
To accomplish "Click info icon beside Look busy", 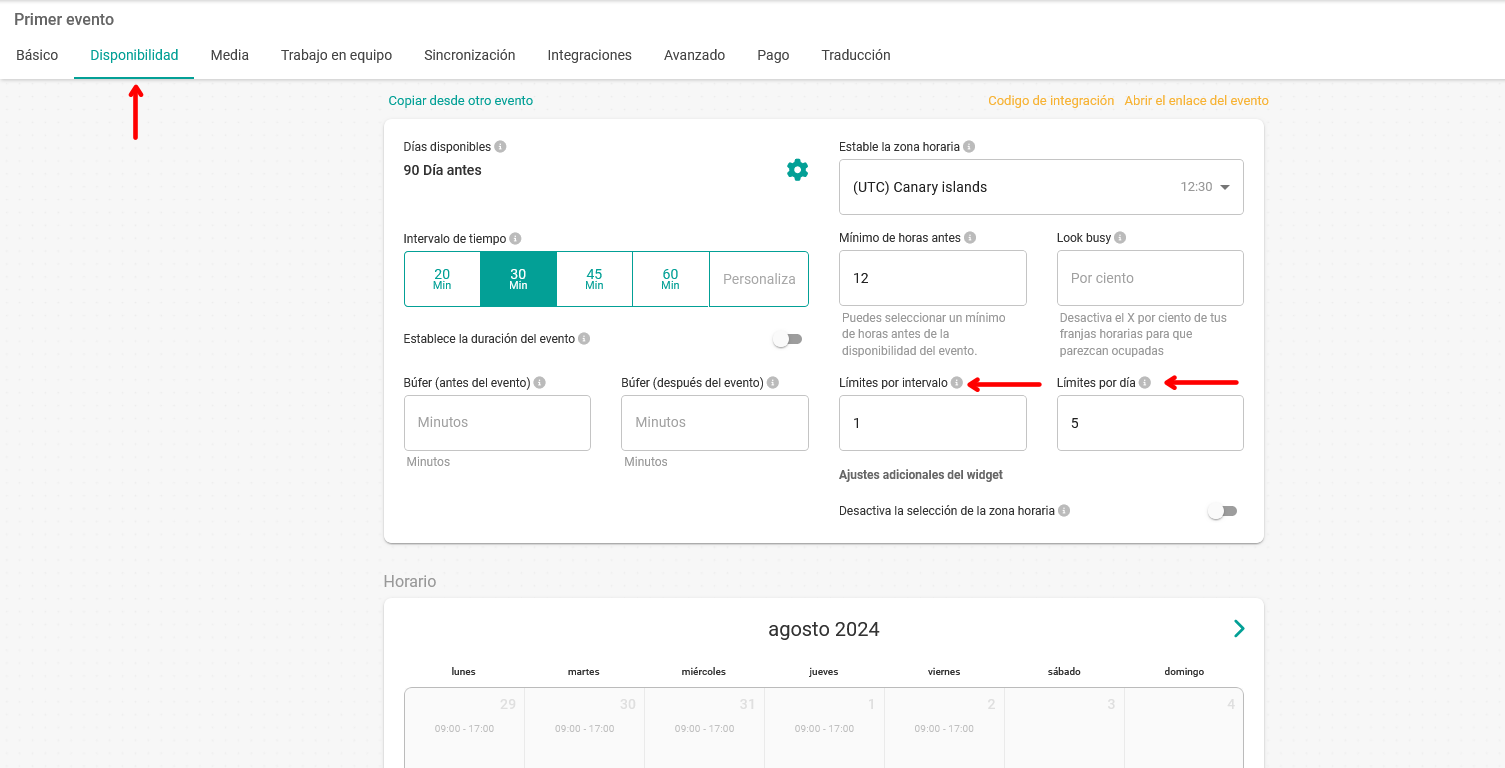I will [x=1120, y=238].
